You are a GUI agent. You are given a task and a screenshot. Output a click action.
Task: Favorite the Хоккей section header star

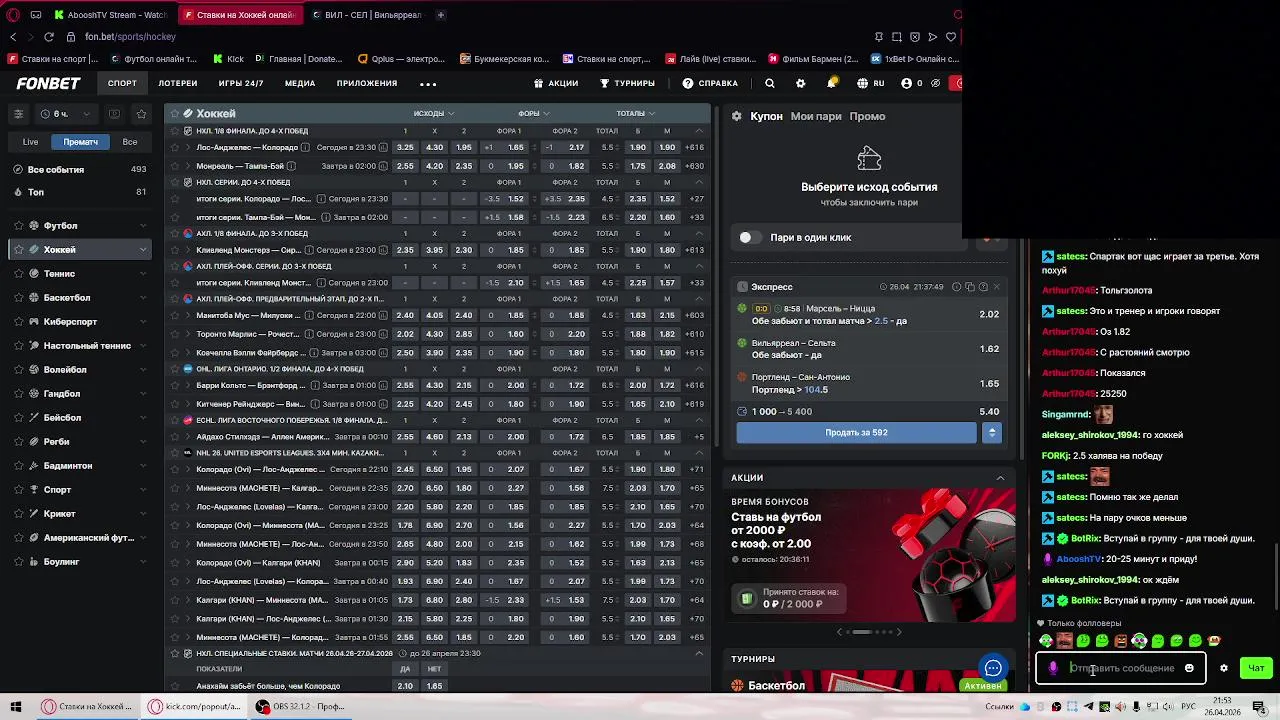tap(174, 113)
